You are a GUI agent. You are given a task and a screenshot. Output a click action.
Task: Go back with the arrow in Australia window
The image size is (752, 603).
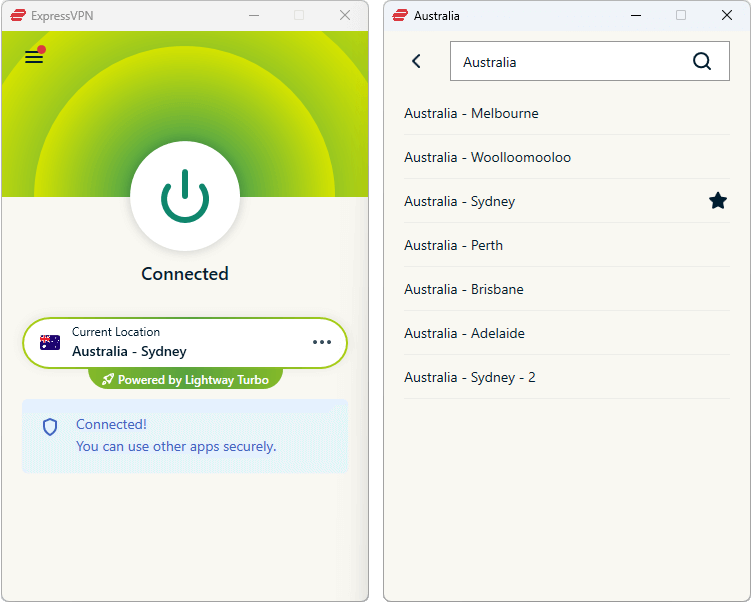click(x=416, y=61)
